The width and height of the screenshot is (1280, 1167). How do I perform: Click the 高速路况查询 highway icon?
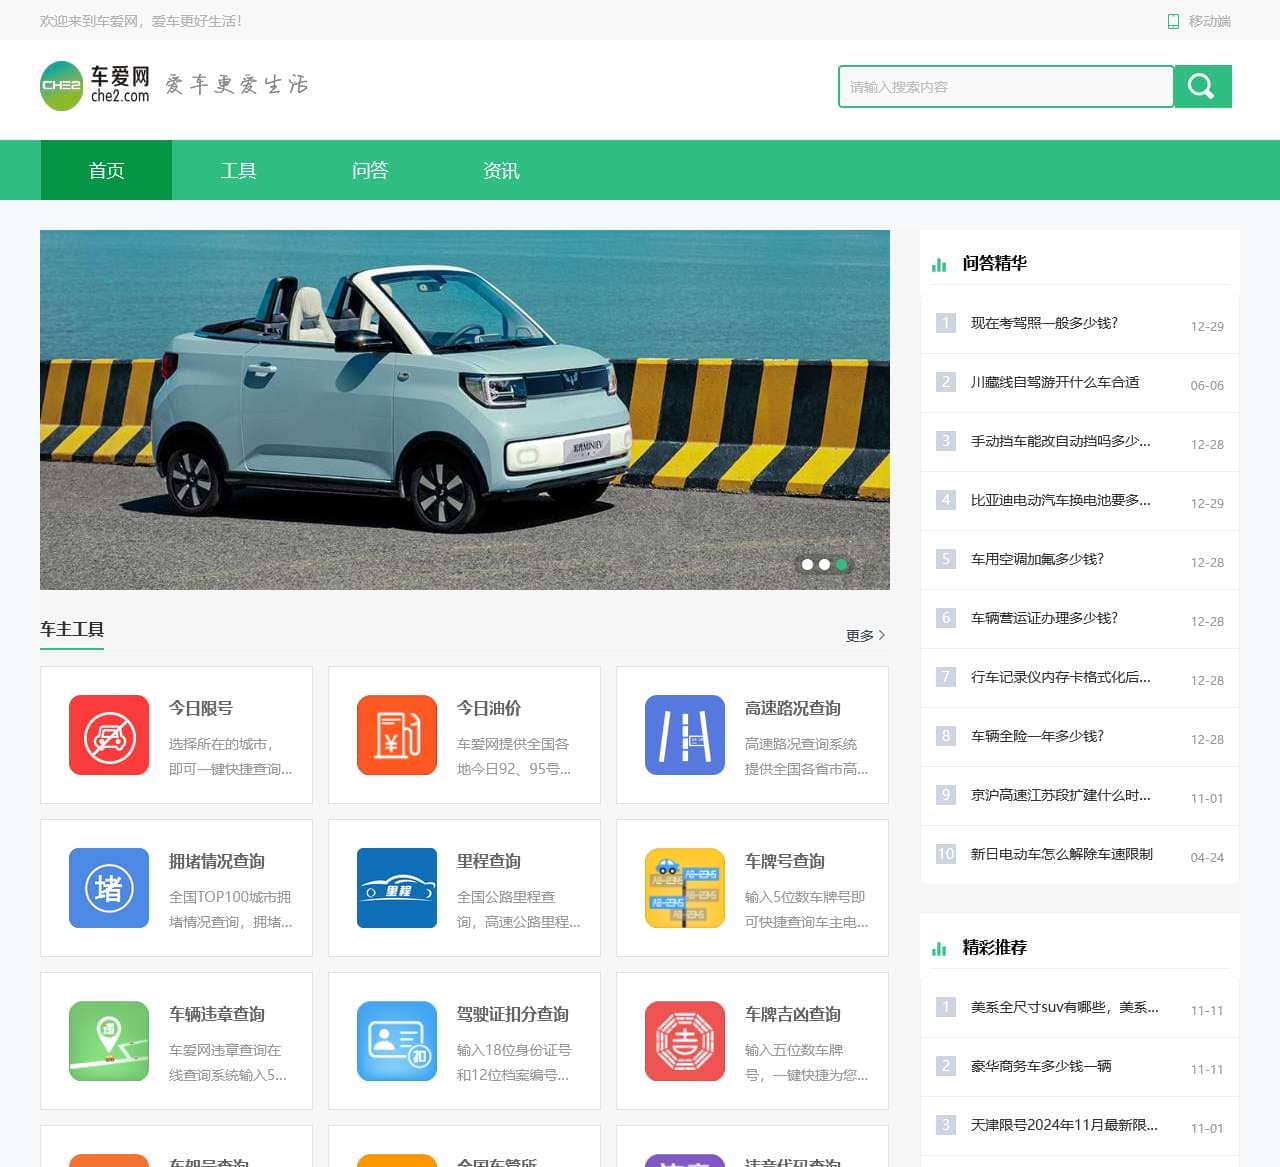tap(685, 735)
